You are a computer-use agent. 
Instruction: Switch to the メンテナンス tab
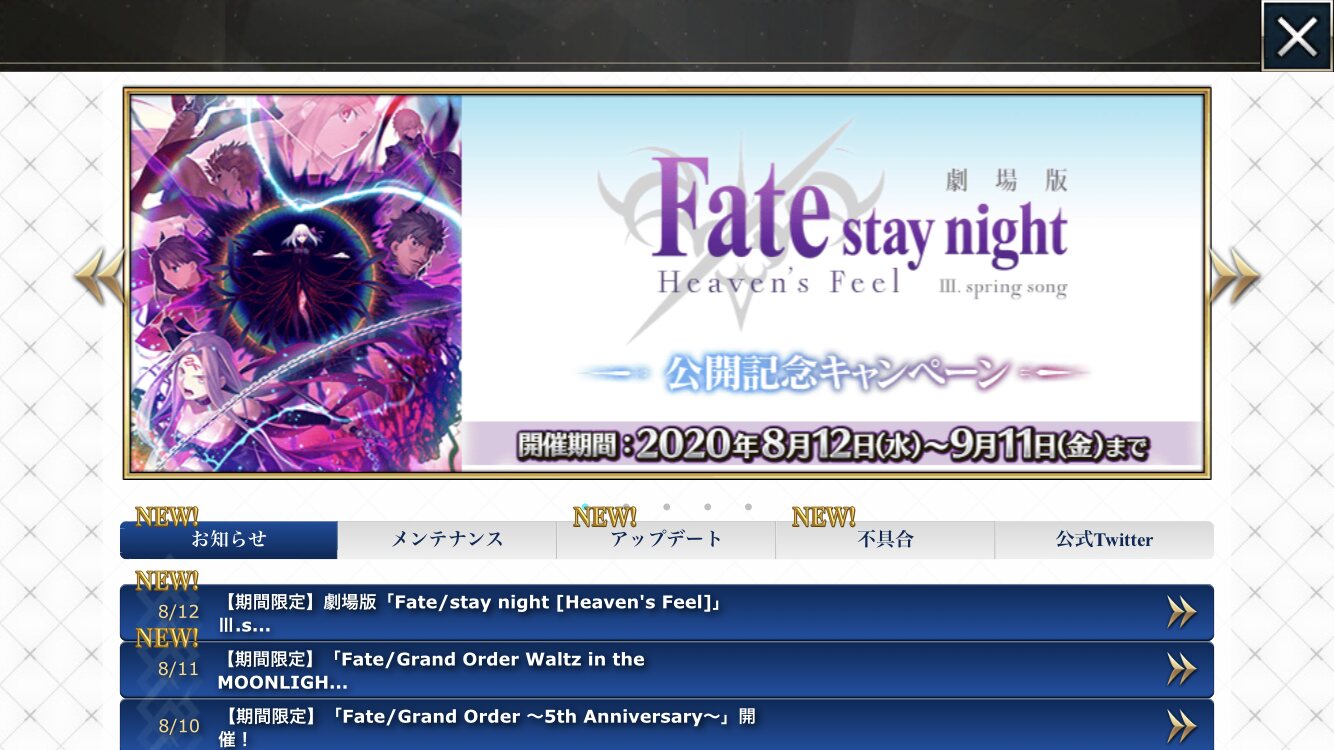coord(447,540)
